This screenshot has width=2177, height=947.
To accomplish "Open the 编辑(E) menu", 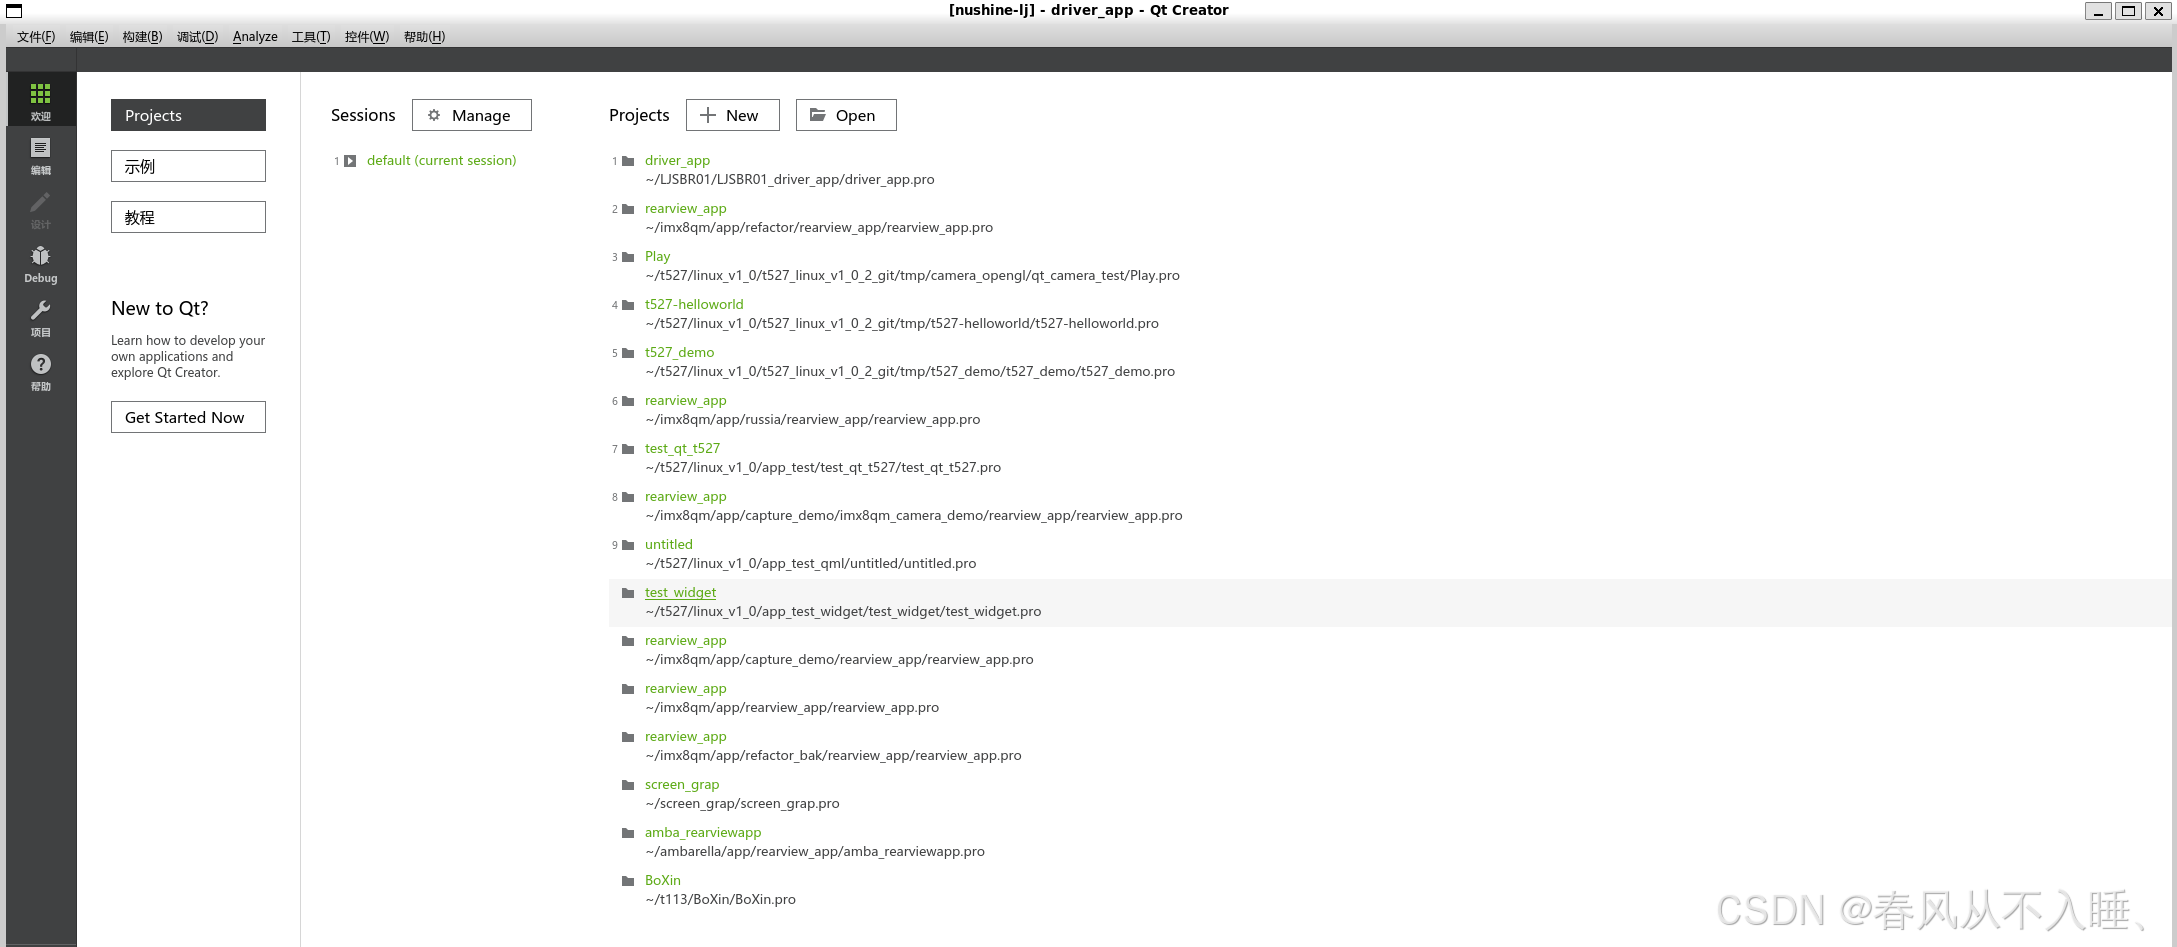I will (x=89, y=37).
